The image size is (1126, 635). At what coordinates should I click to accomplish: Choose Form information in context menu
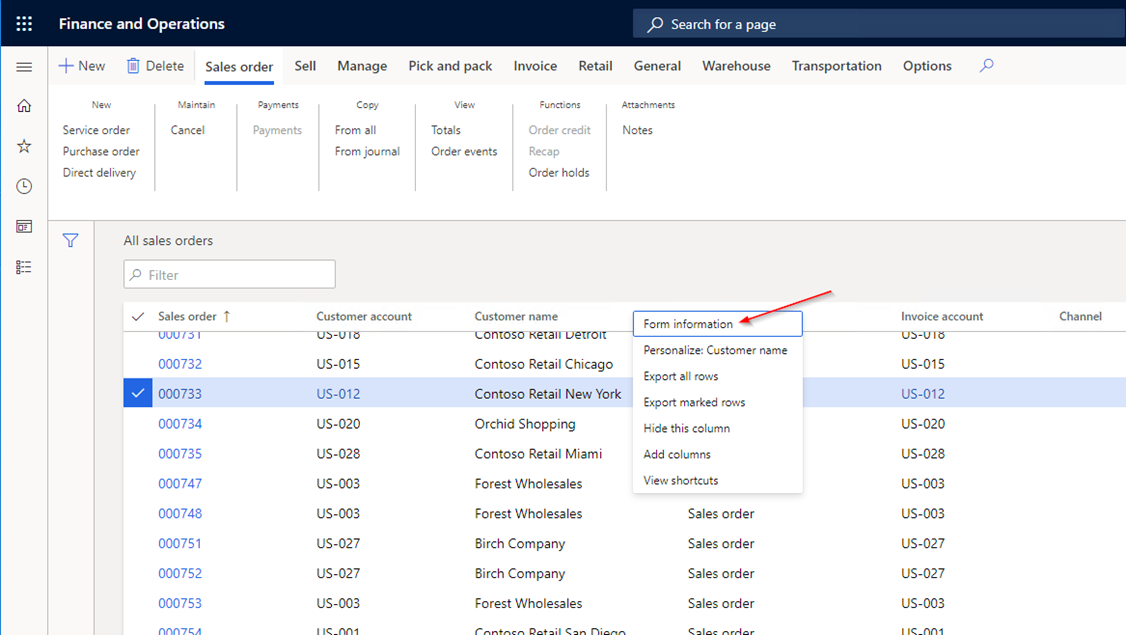tap(717, 324)
